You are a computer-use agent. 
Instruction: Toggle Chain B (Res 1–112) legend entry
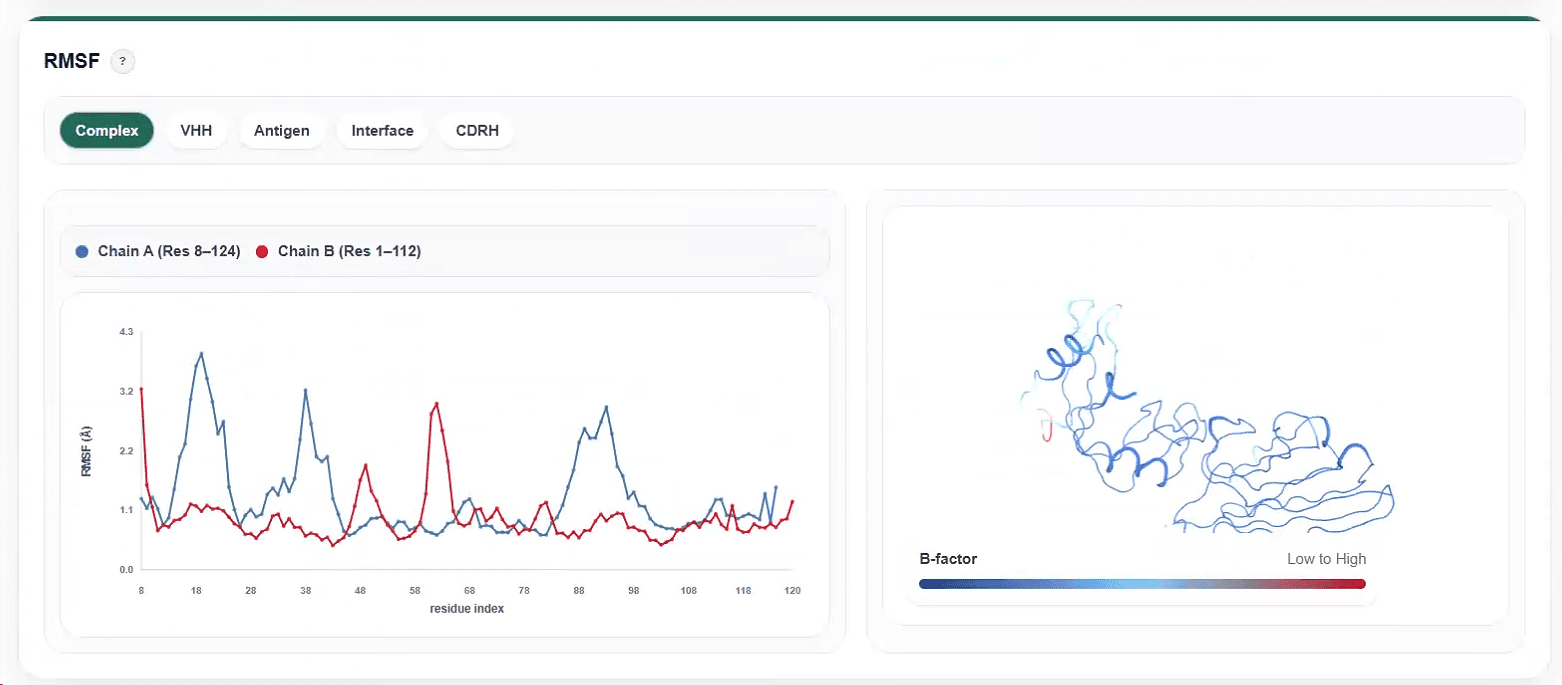coord(338,251)
